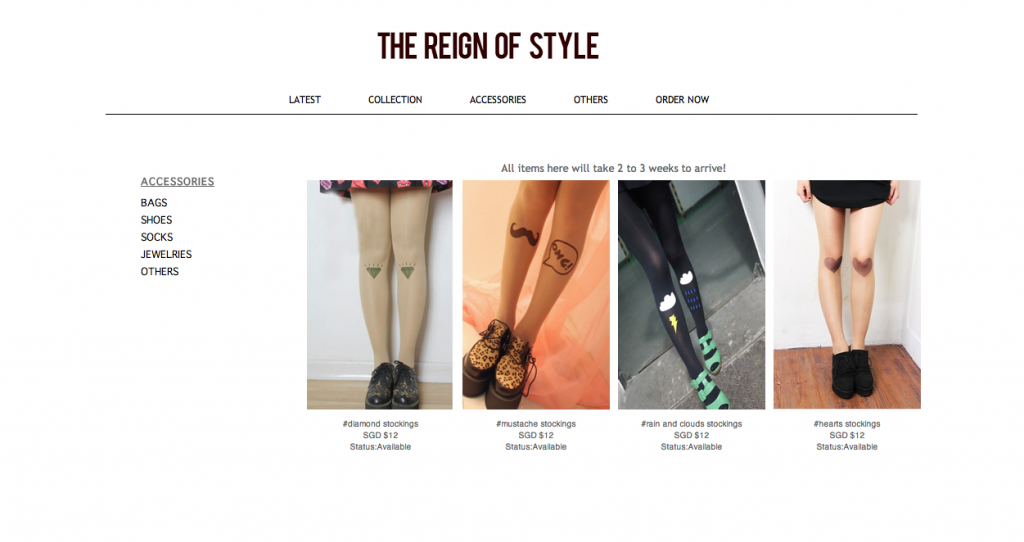View the diamond stockings product photo
The width and height of the screenshot is (1024, 542).
pyautogui.click(x=379, y=295)
